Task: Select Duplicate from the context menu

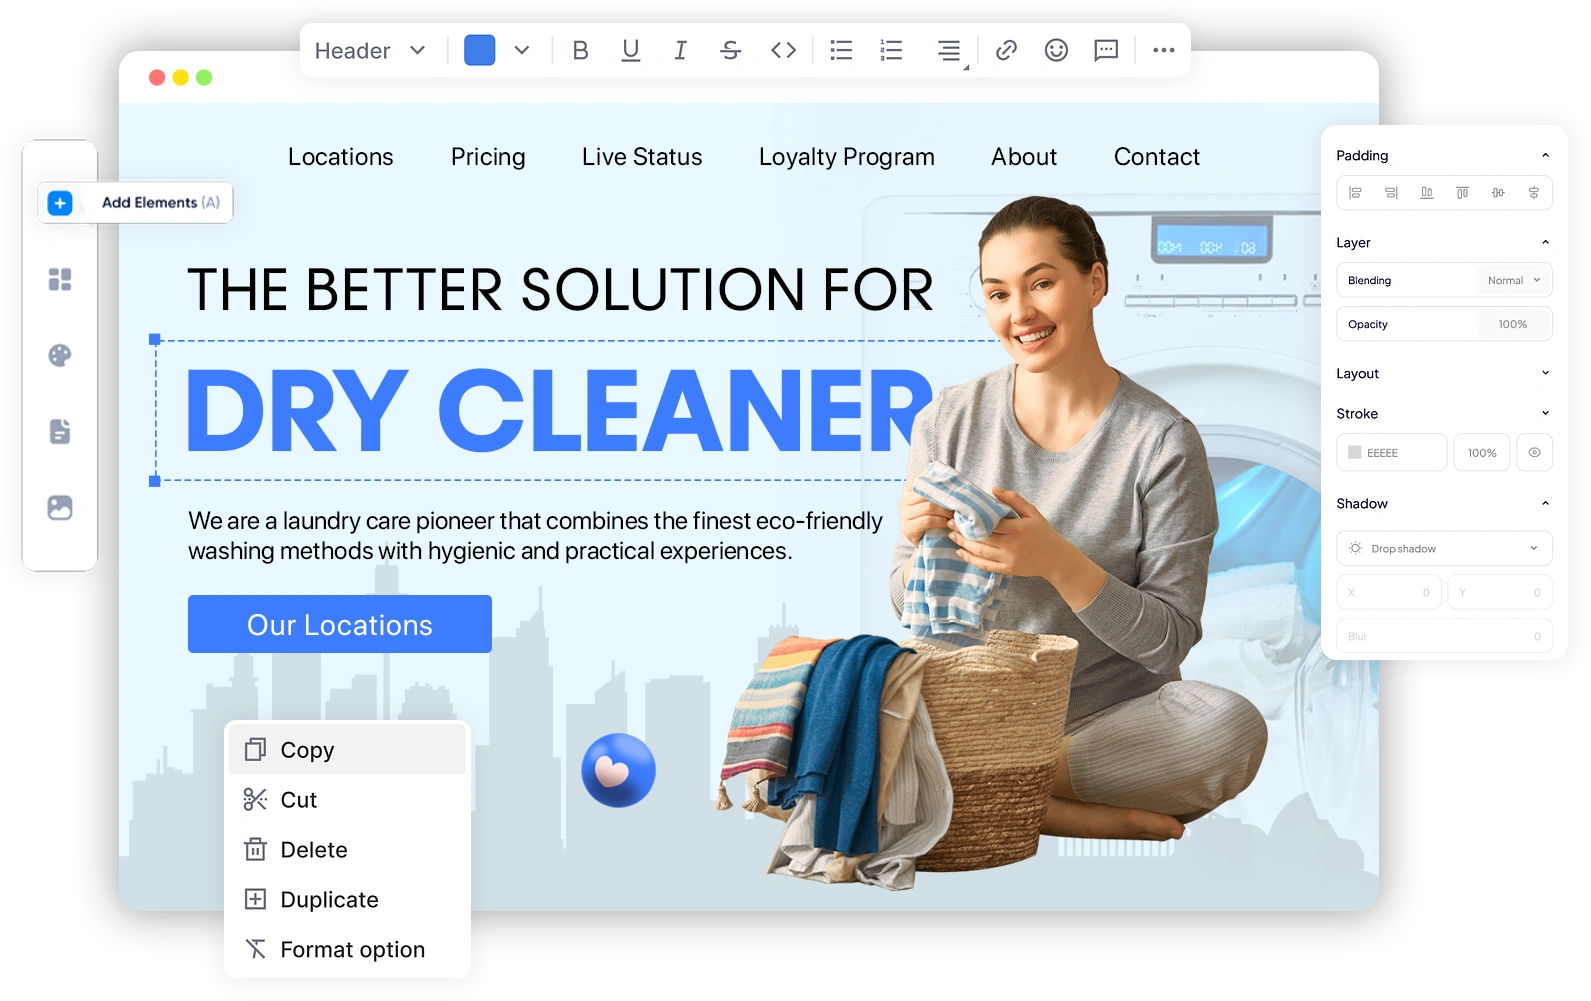Action: coord(329,900)
